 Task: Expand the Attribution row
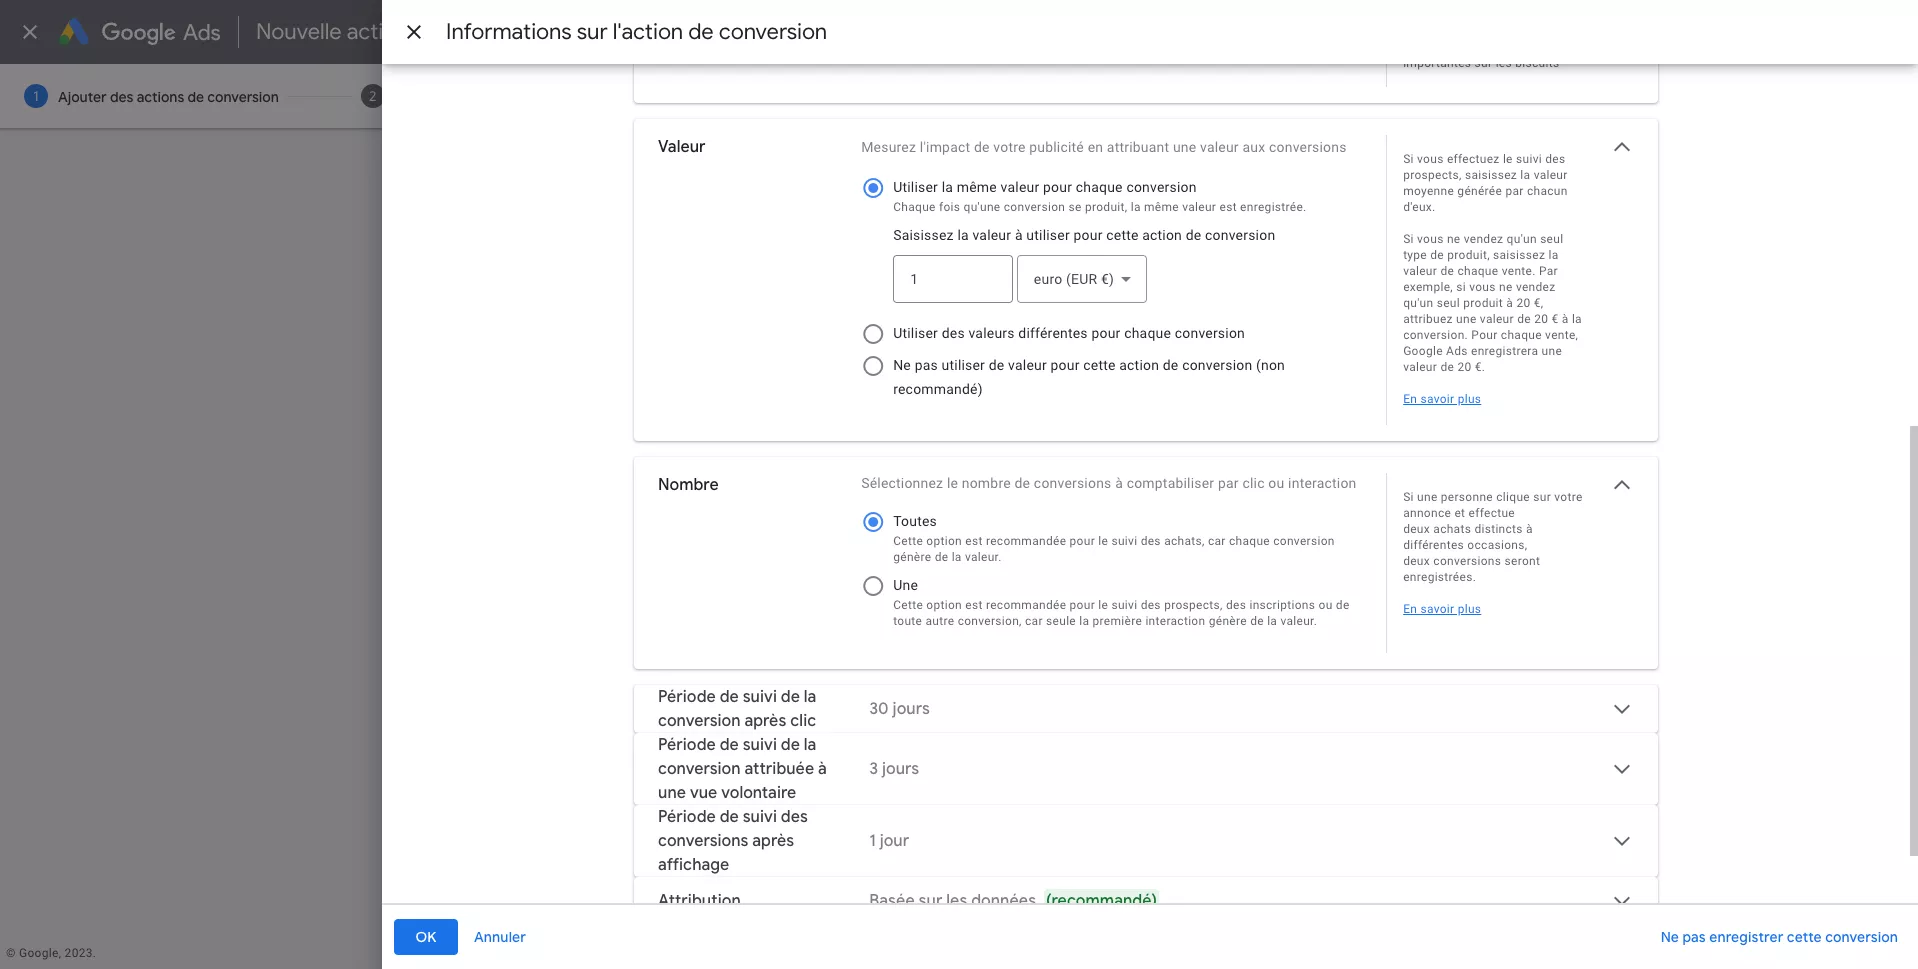[1621, 899]
